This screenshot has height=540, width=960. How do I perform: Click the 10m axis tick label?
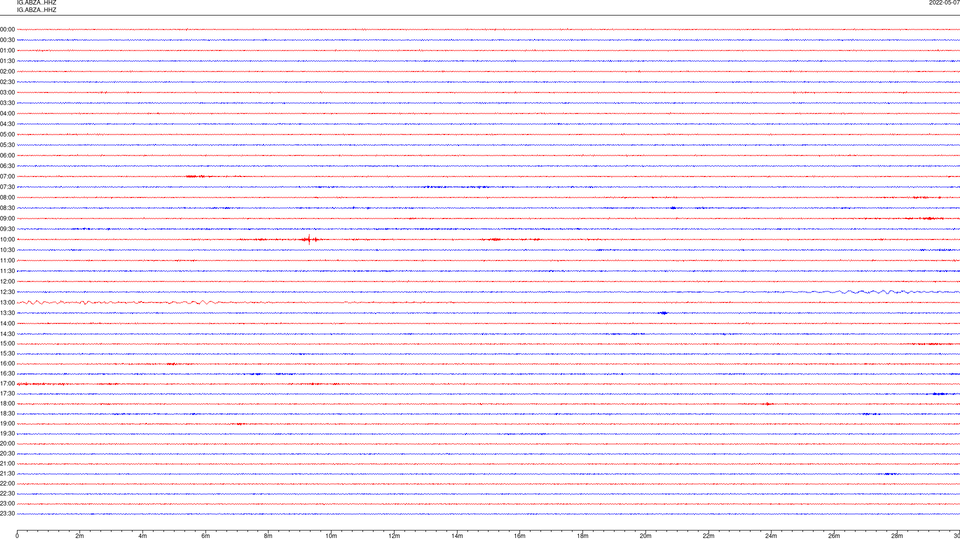pos(331,536)
